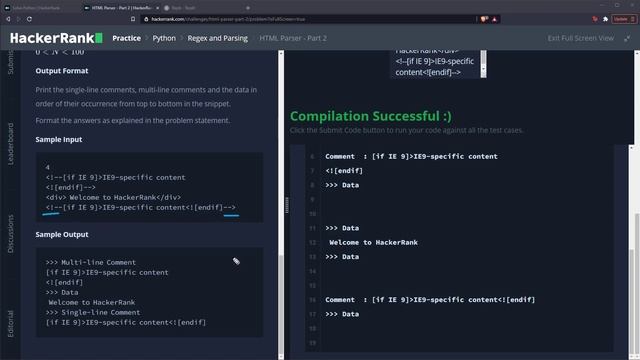The height and width of the screenshot is (360, 640).
Task: Click the 'Format the answers as explained' sentence
Action: click(x=133, y=121)
